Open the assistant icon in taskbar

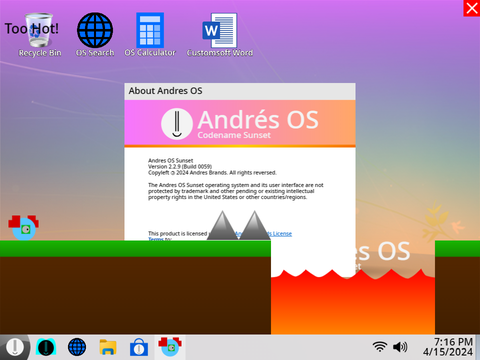[x=46, y=347]
